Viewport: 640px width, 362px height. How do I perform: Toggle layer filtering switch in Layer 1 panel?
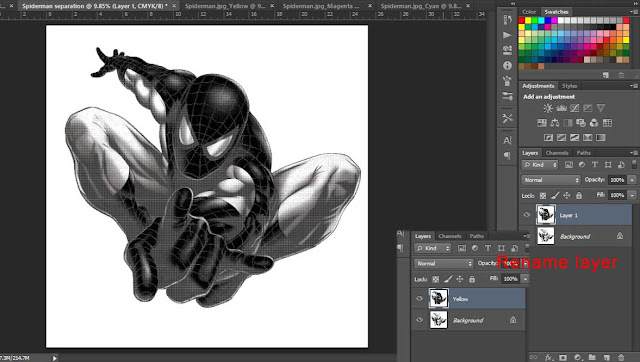click(634, 164)
